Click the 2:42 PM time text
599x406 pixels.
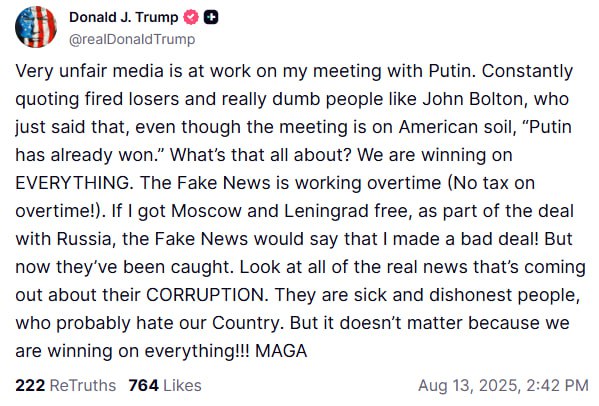tap(558, 385)
